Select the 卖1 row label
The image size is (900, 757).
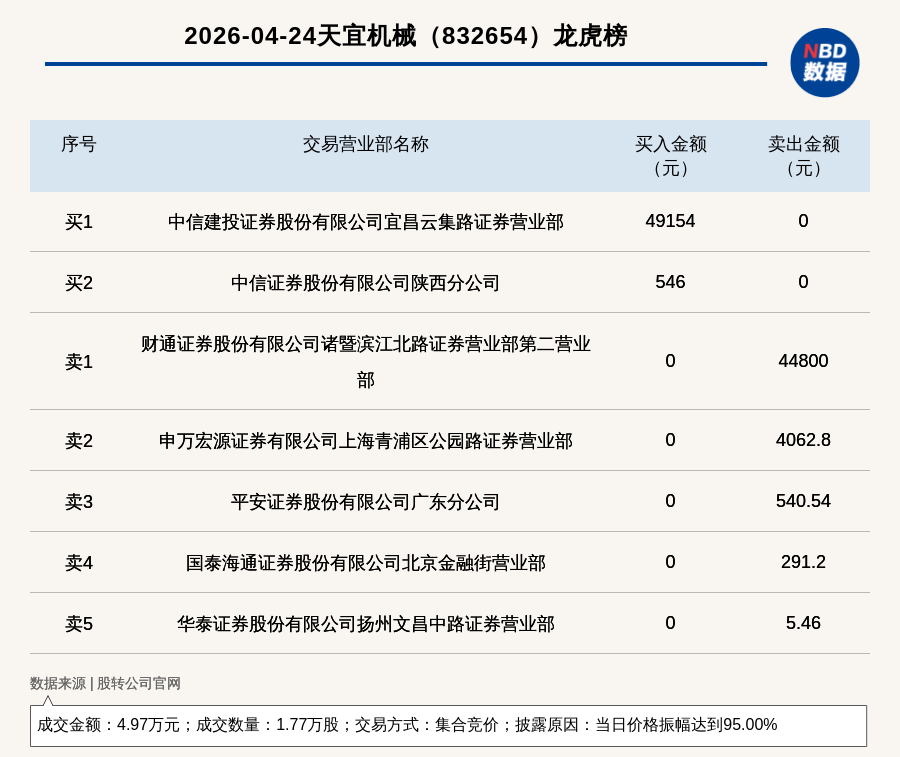(x=79, y=362)
